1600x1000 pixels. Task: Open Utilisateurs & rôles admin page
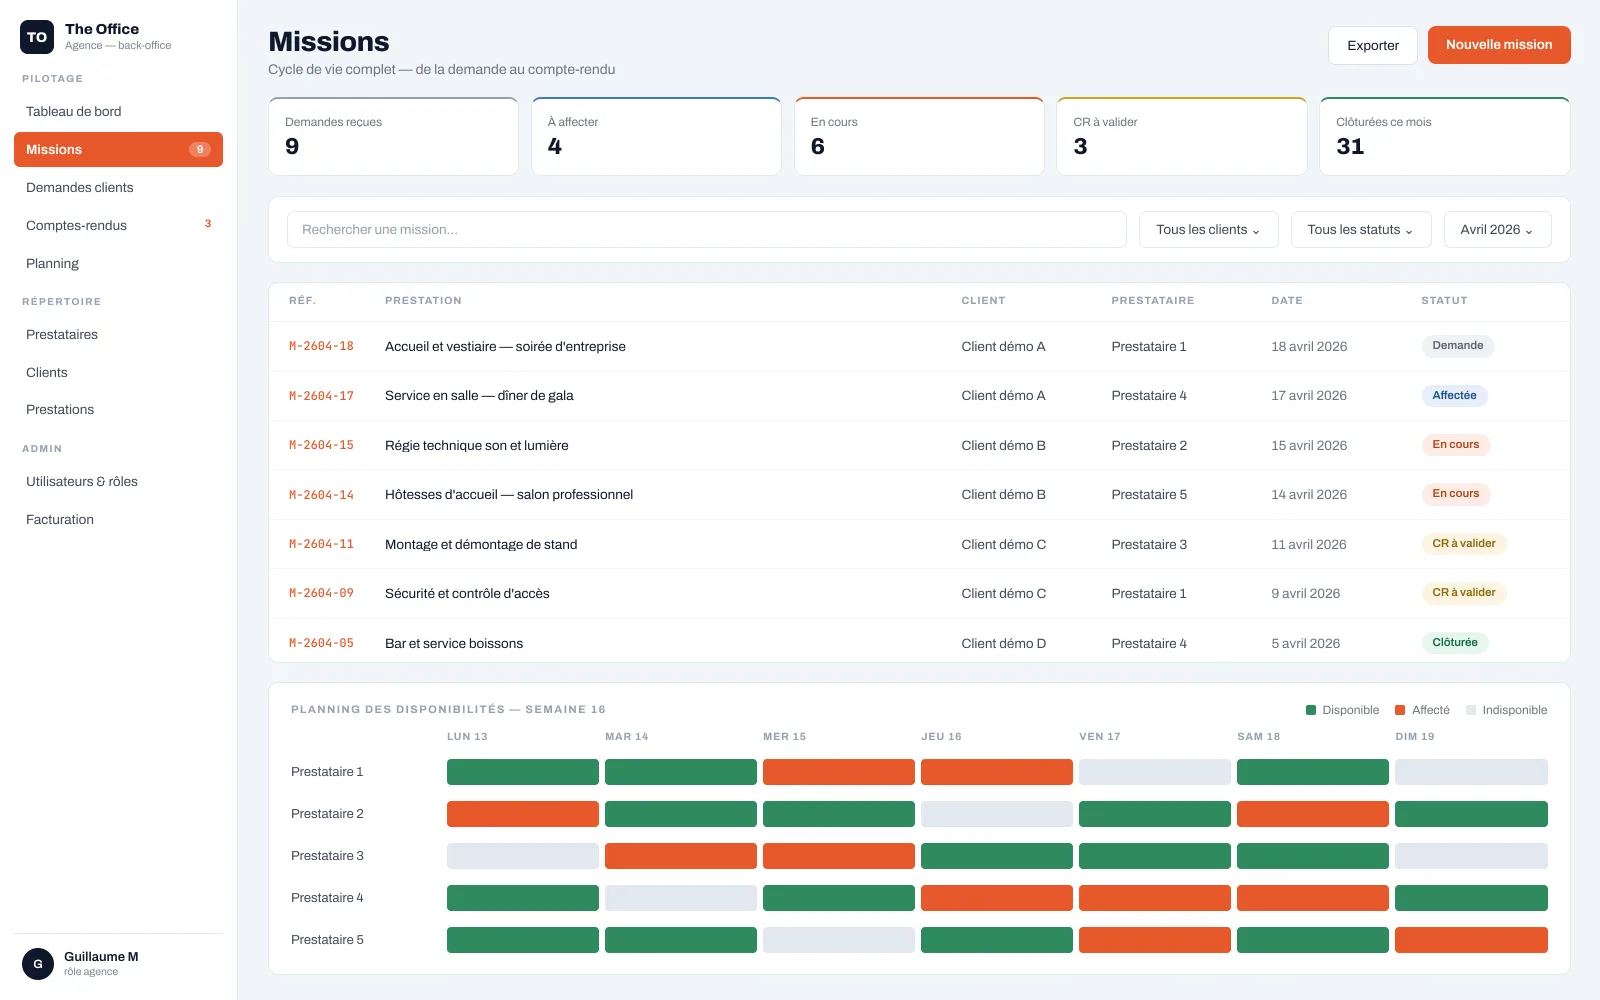[x=118, y=482]
